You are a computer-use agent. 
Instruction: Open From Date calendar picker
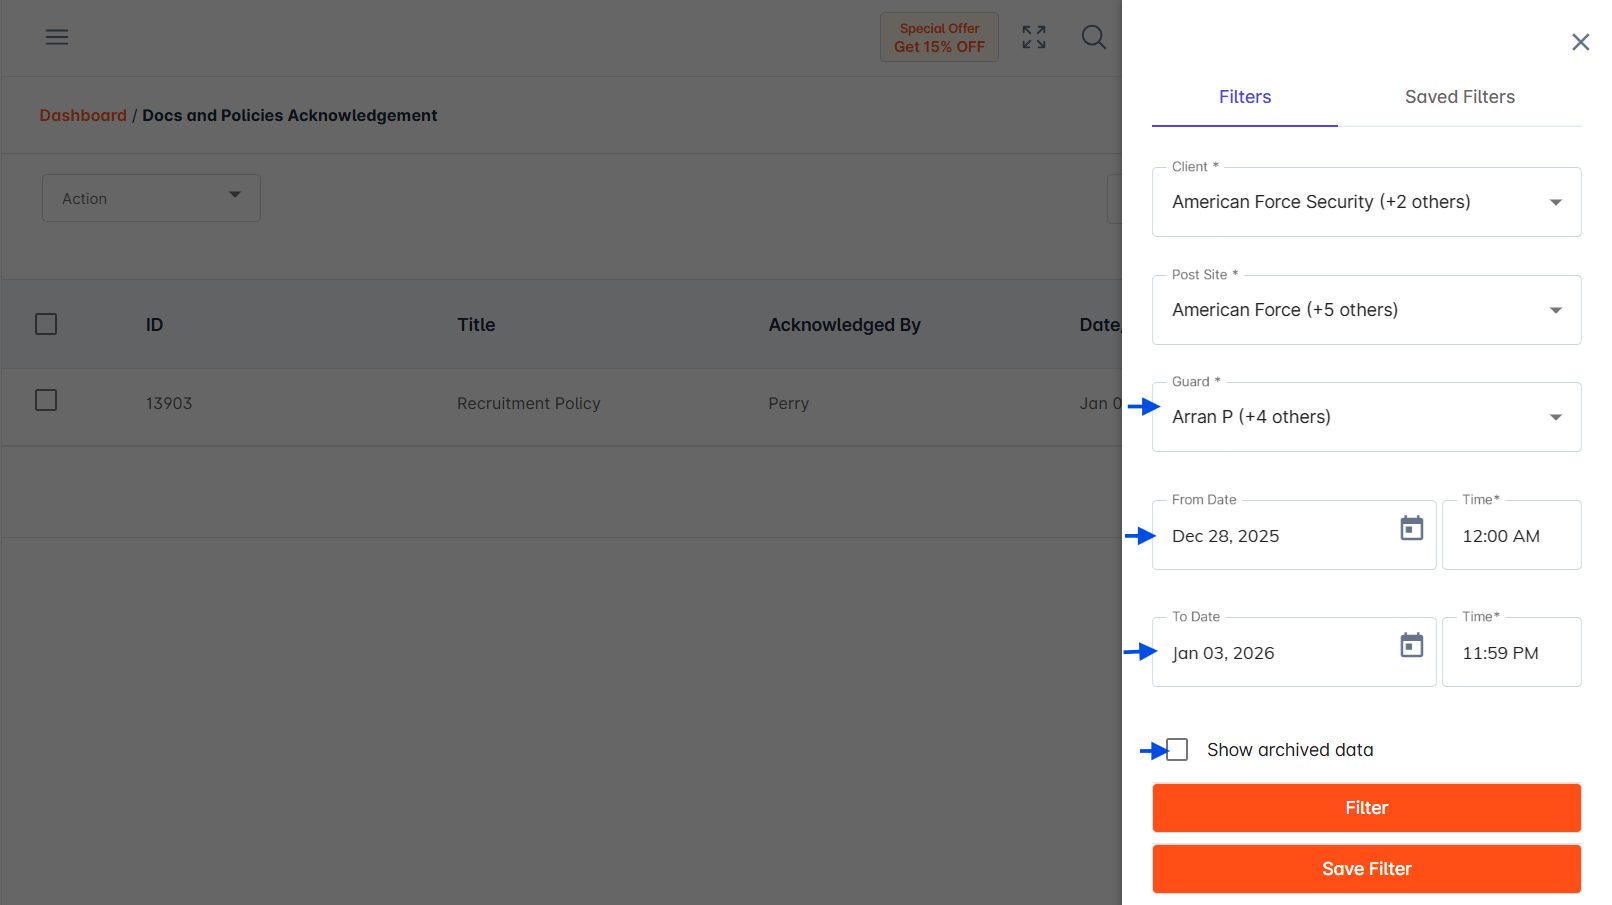pyautogui.click(x=1411, y=528)
